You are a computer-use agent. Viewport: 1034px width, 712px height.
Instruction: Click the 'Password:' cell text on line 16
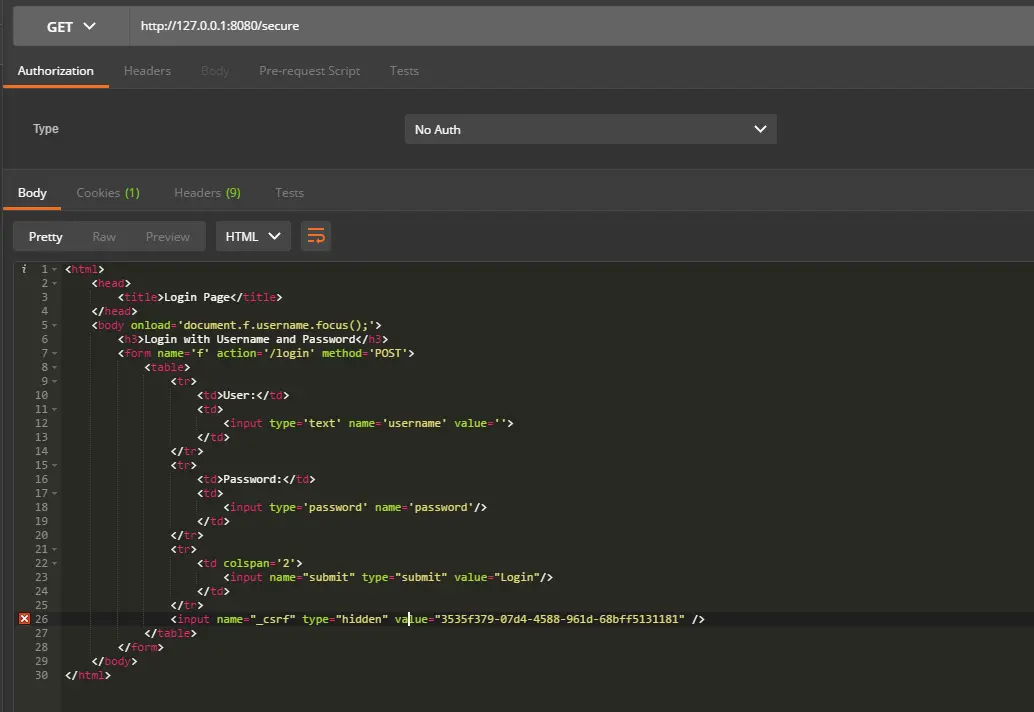tap(253, 479)
